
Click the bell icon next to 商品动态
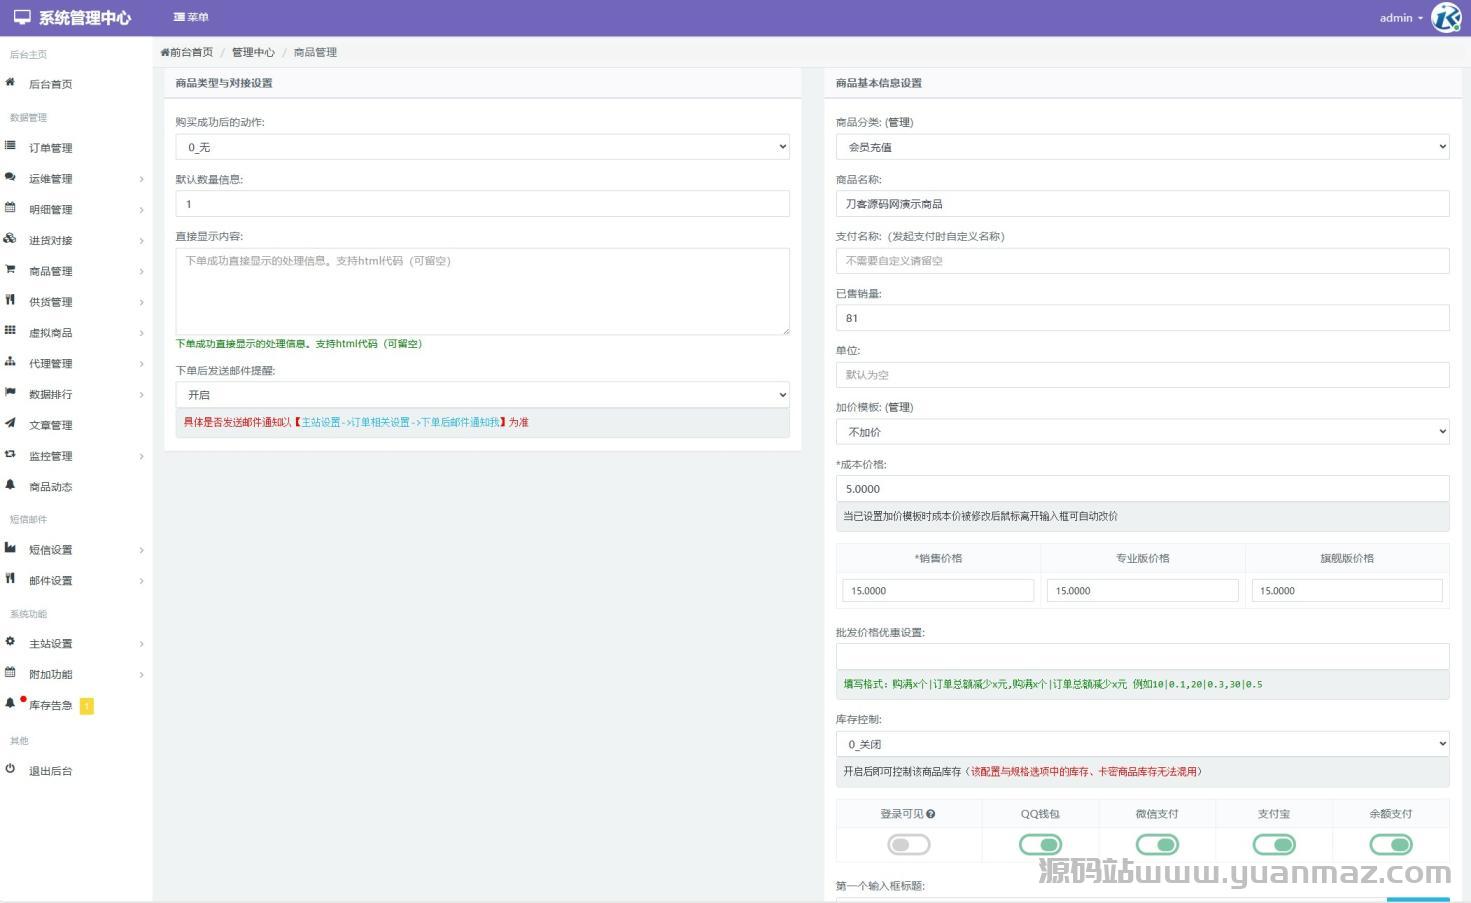[x=10, y=485]
